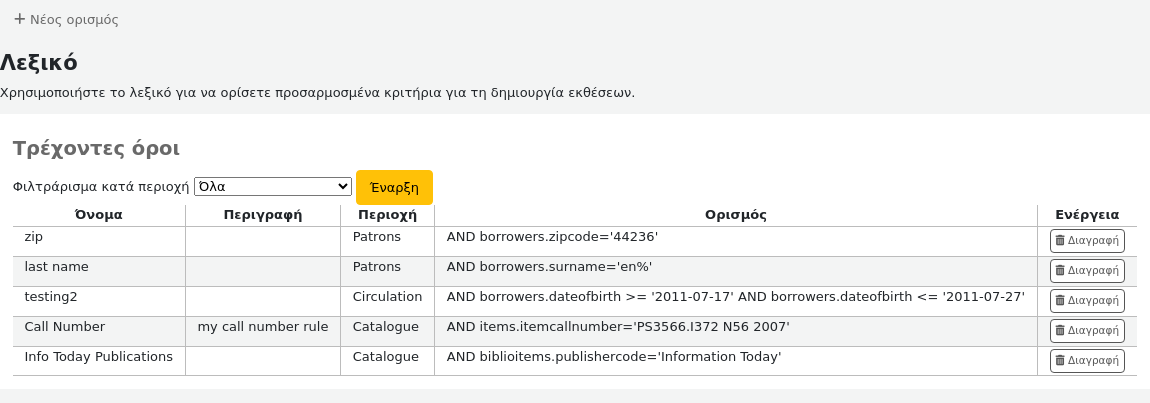
Task: Click the Info Today Publications name cell
Action: point(98,357)
